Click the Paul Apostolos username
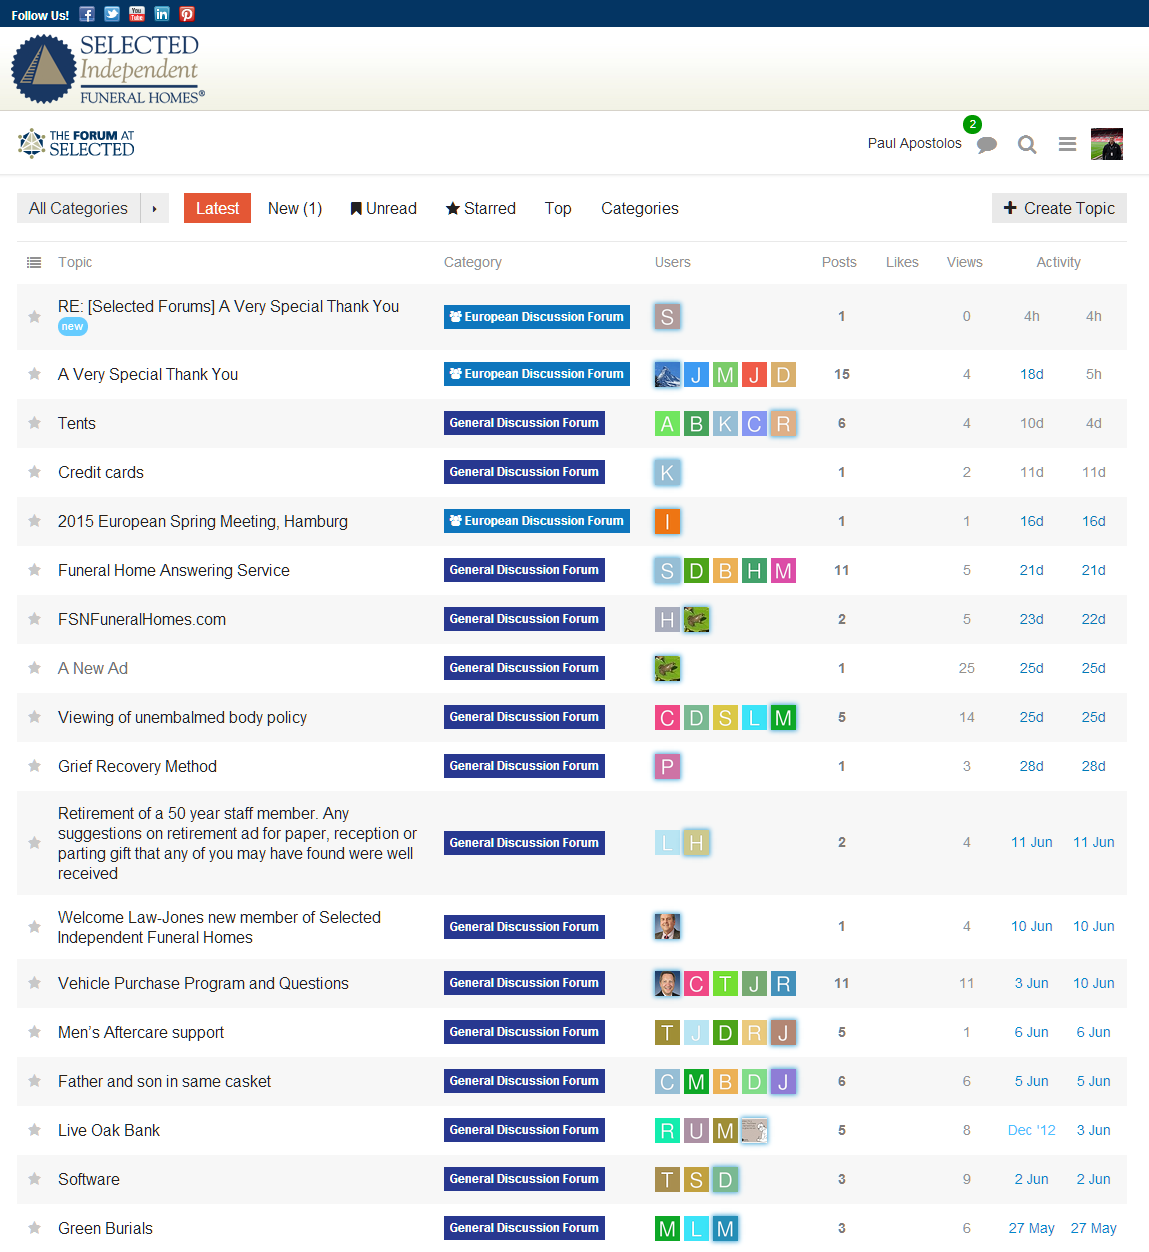1149x1252 pixels. [914, 143]
